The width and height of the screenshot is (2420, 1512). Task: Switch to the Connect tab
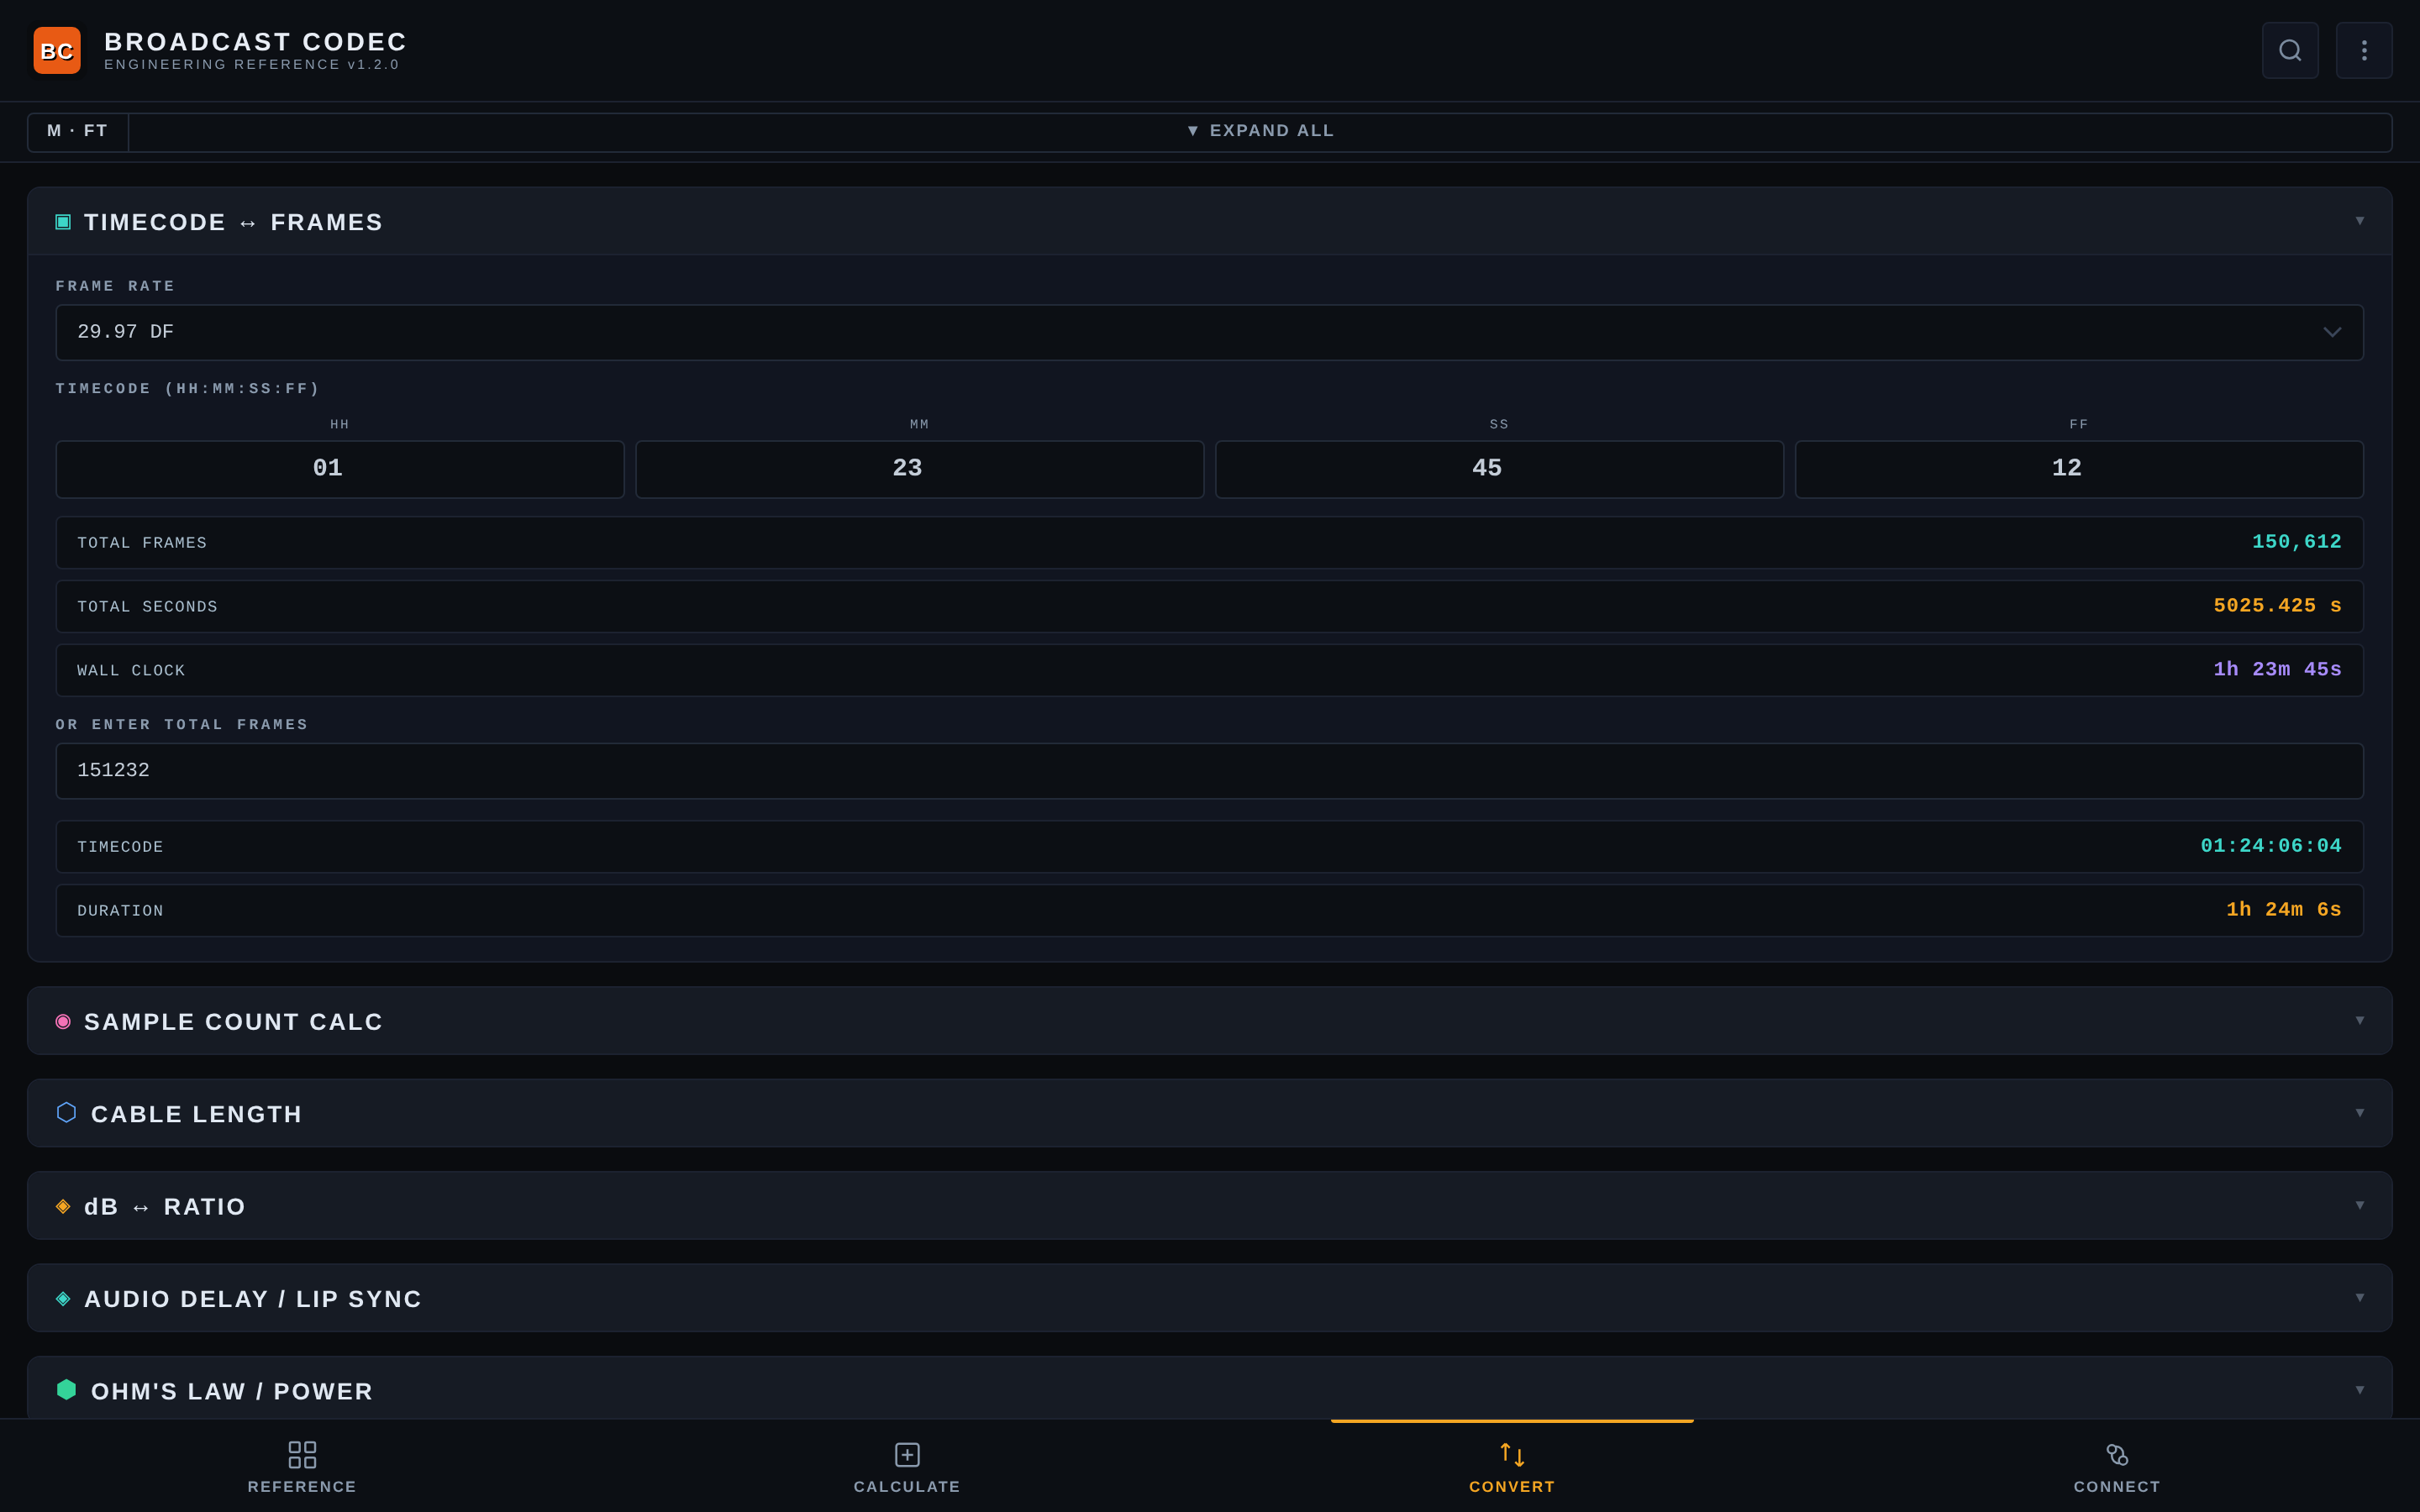coord(2117,1466)
